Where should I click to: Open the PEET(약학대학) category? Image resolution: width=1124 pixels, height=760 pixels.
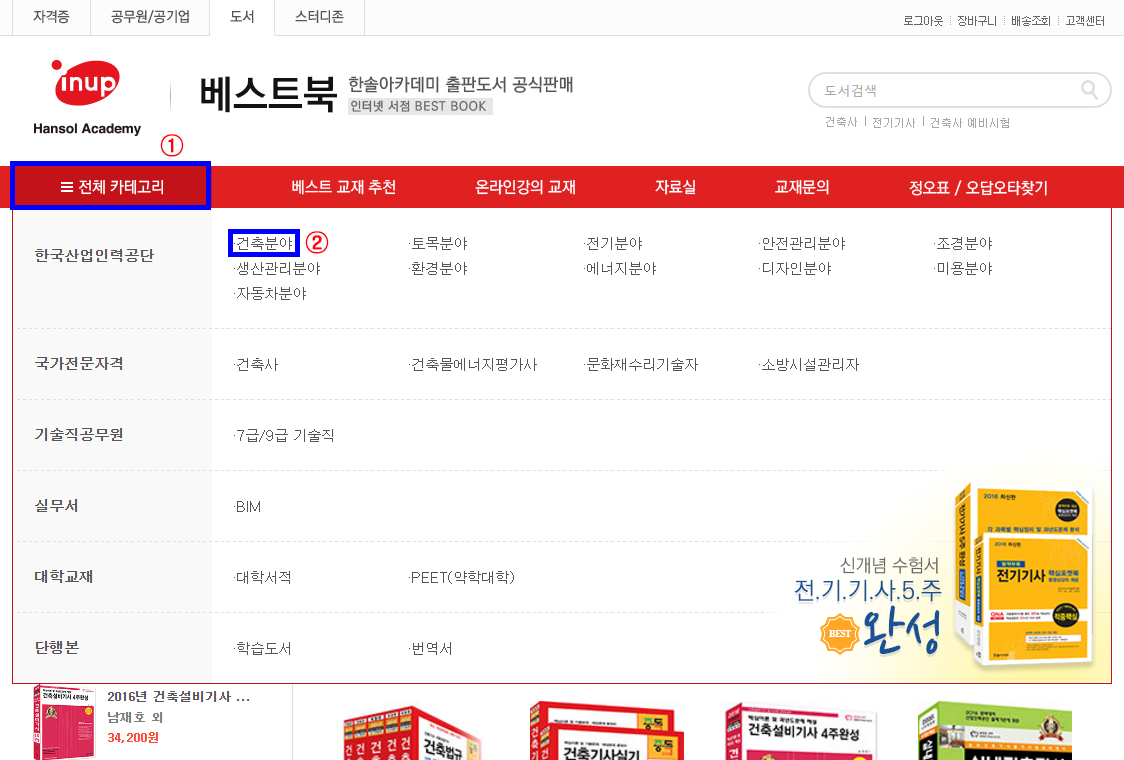462,578
